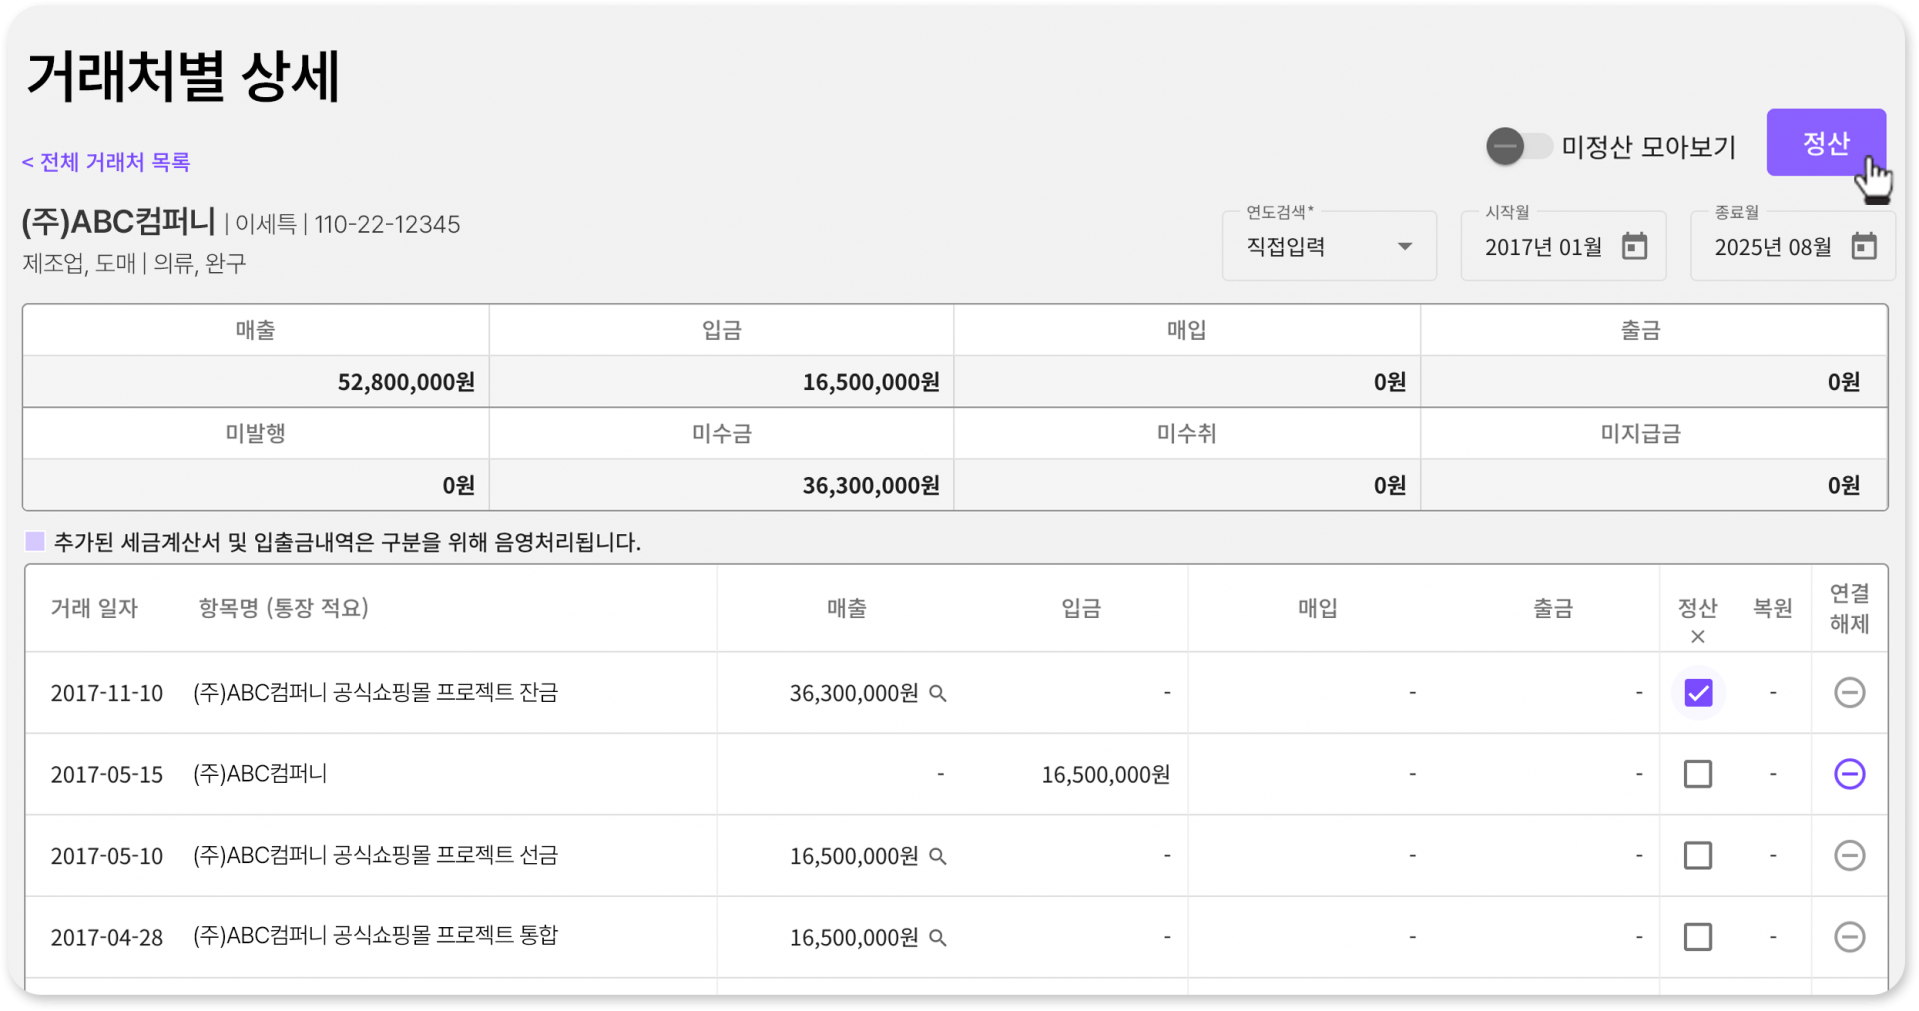Uncheck 정산 checkbox for 2017-11-10 row

coord(1697,692)
